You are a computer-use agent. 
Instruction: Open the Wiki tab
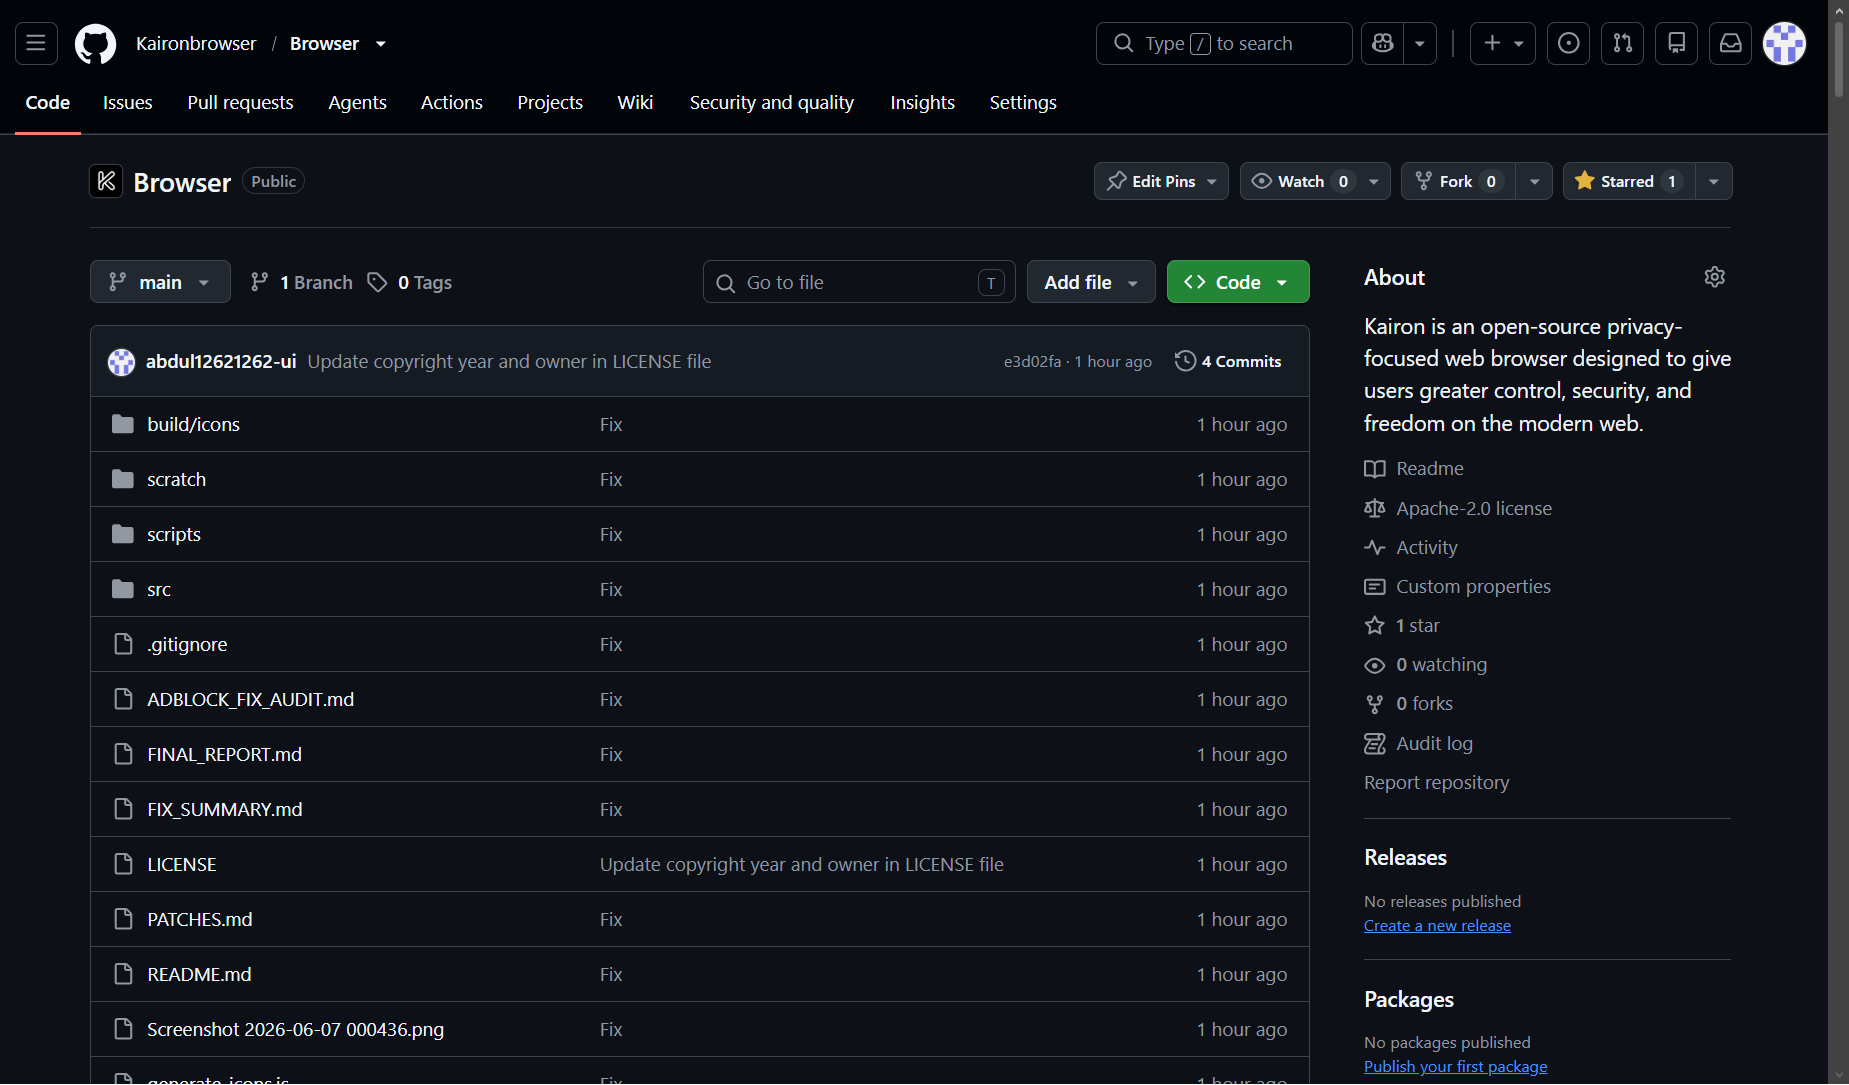click(x=635, y=102)
